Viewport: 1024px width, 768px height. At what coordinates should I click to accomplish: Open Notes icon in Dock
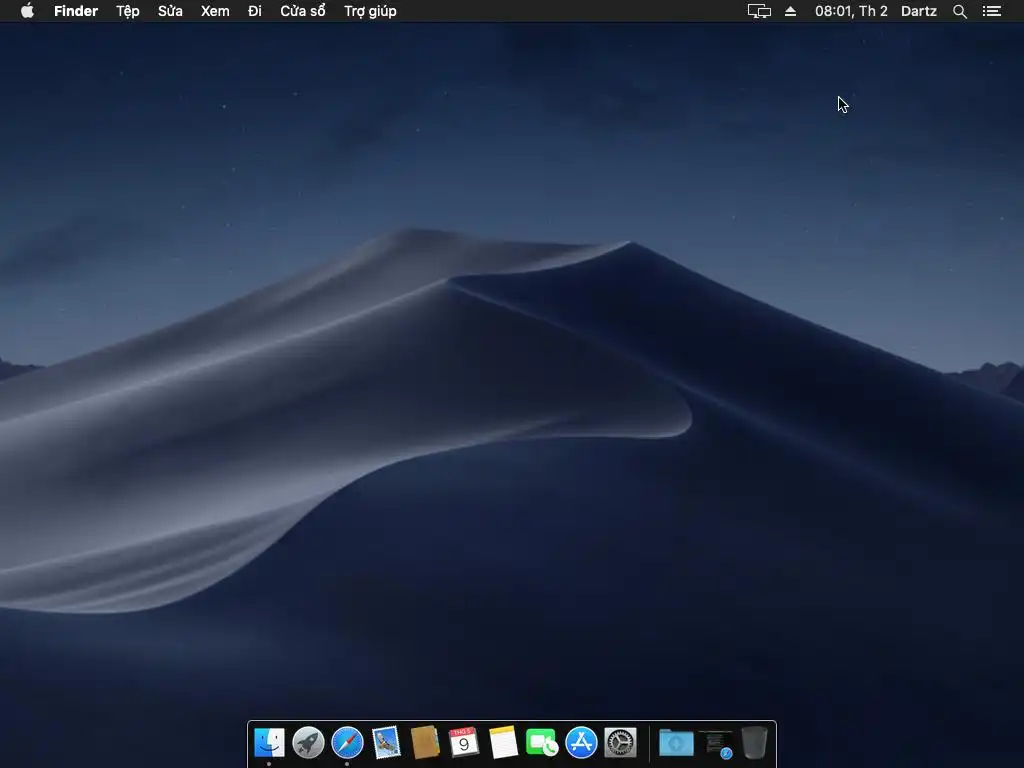503,743
